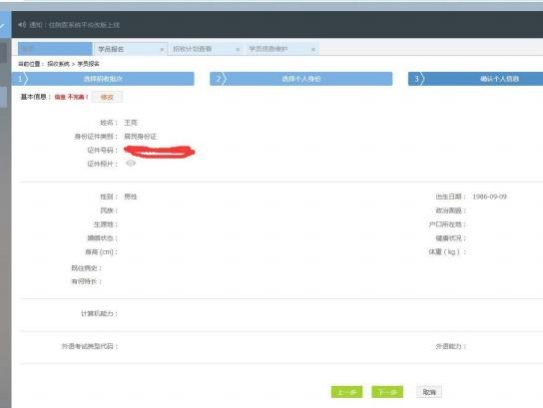The width and height of the screenshot is (543, 408).
Task: Go to step 1 选择招收批次
Action: [103, 79]
